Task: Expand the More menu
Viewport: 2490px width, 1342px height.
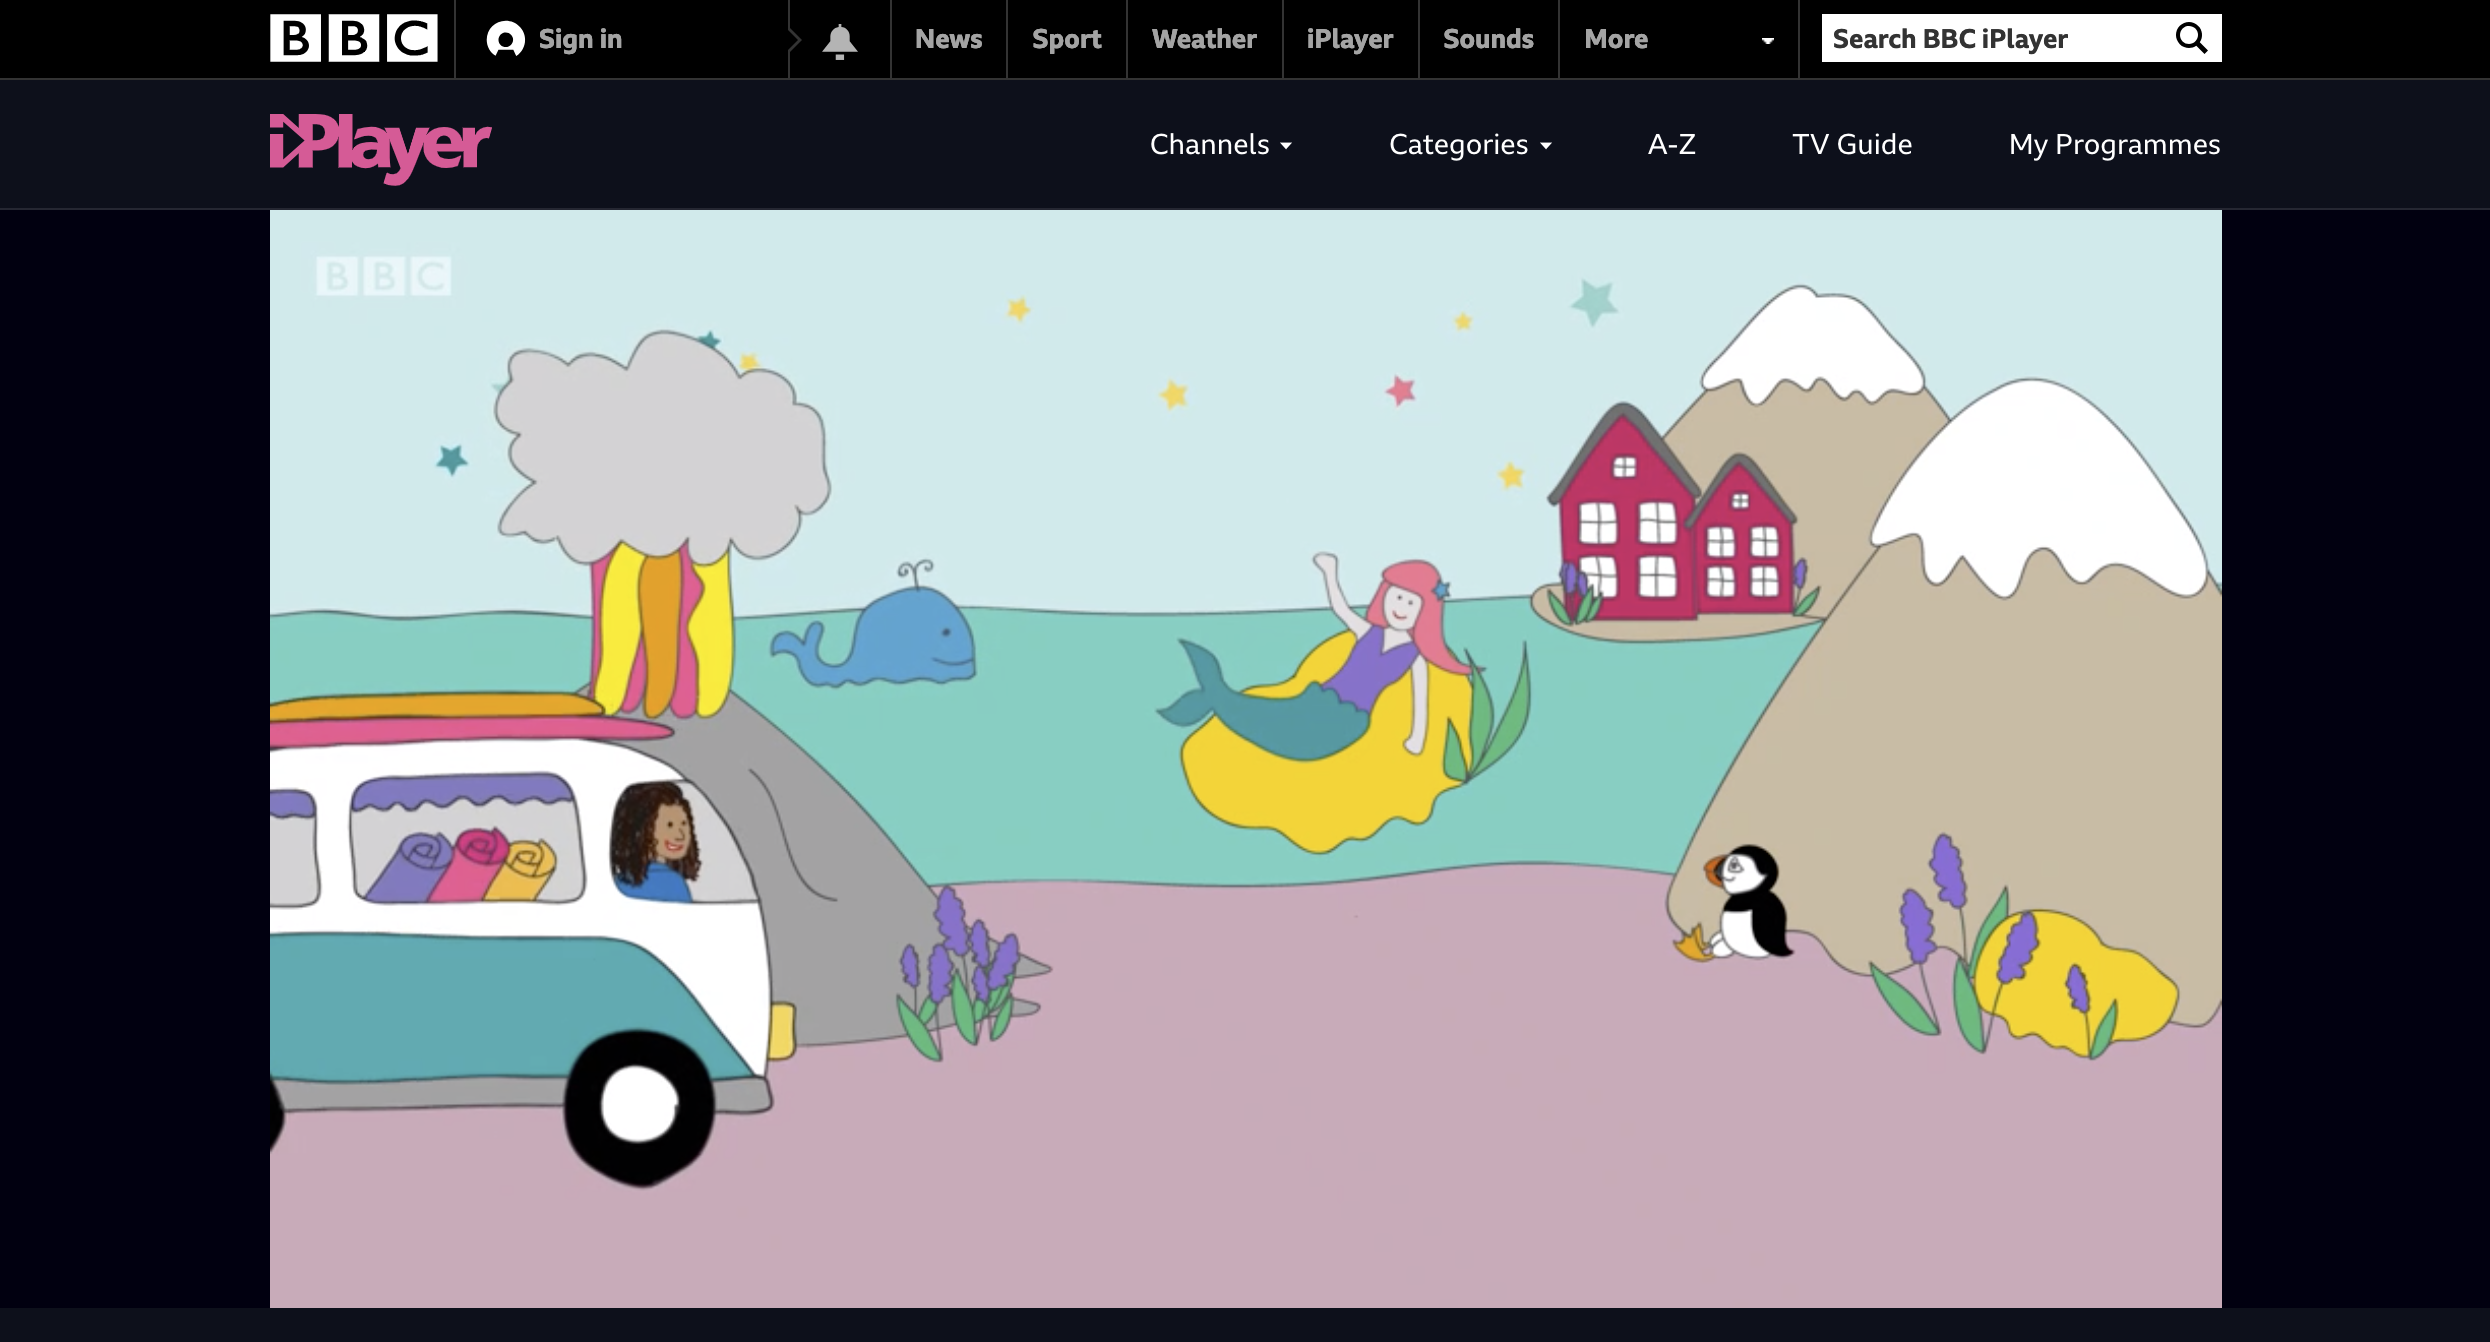Action: 1616,40
